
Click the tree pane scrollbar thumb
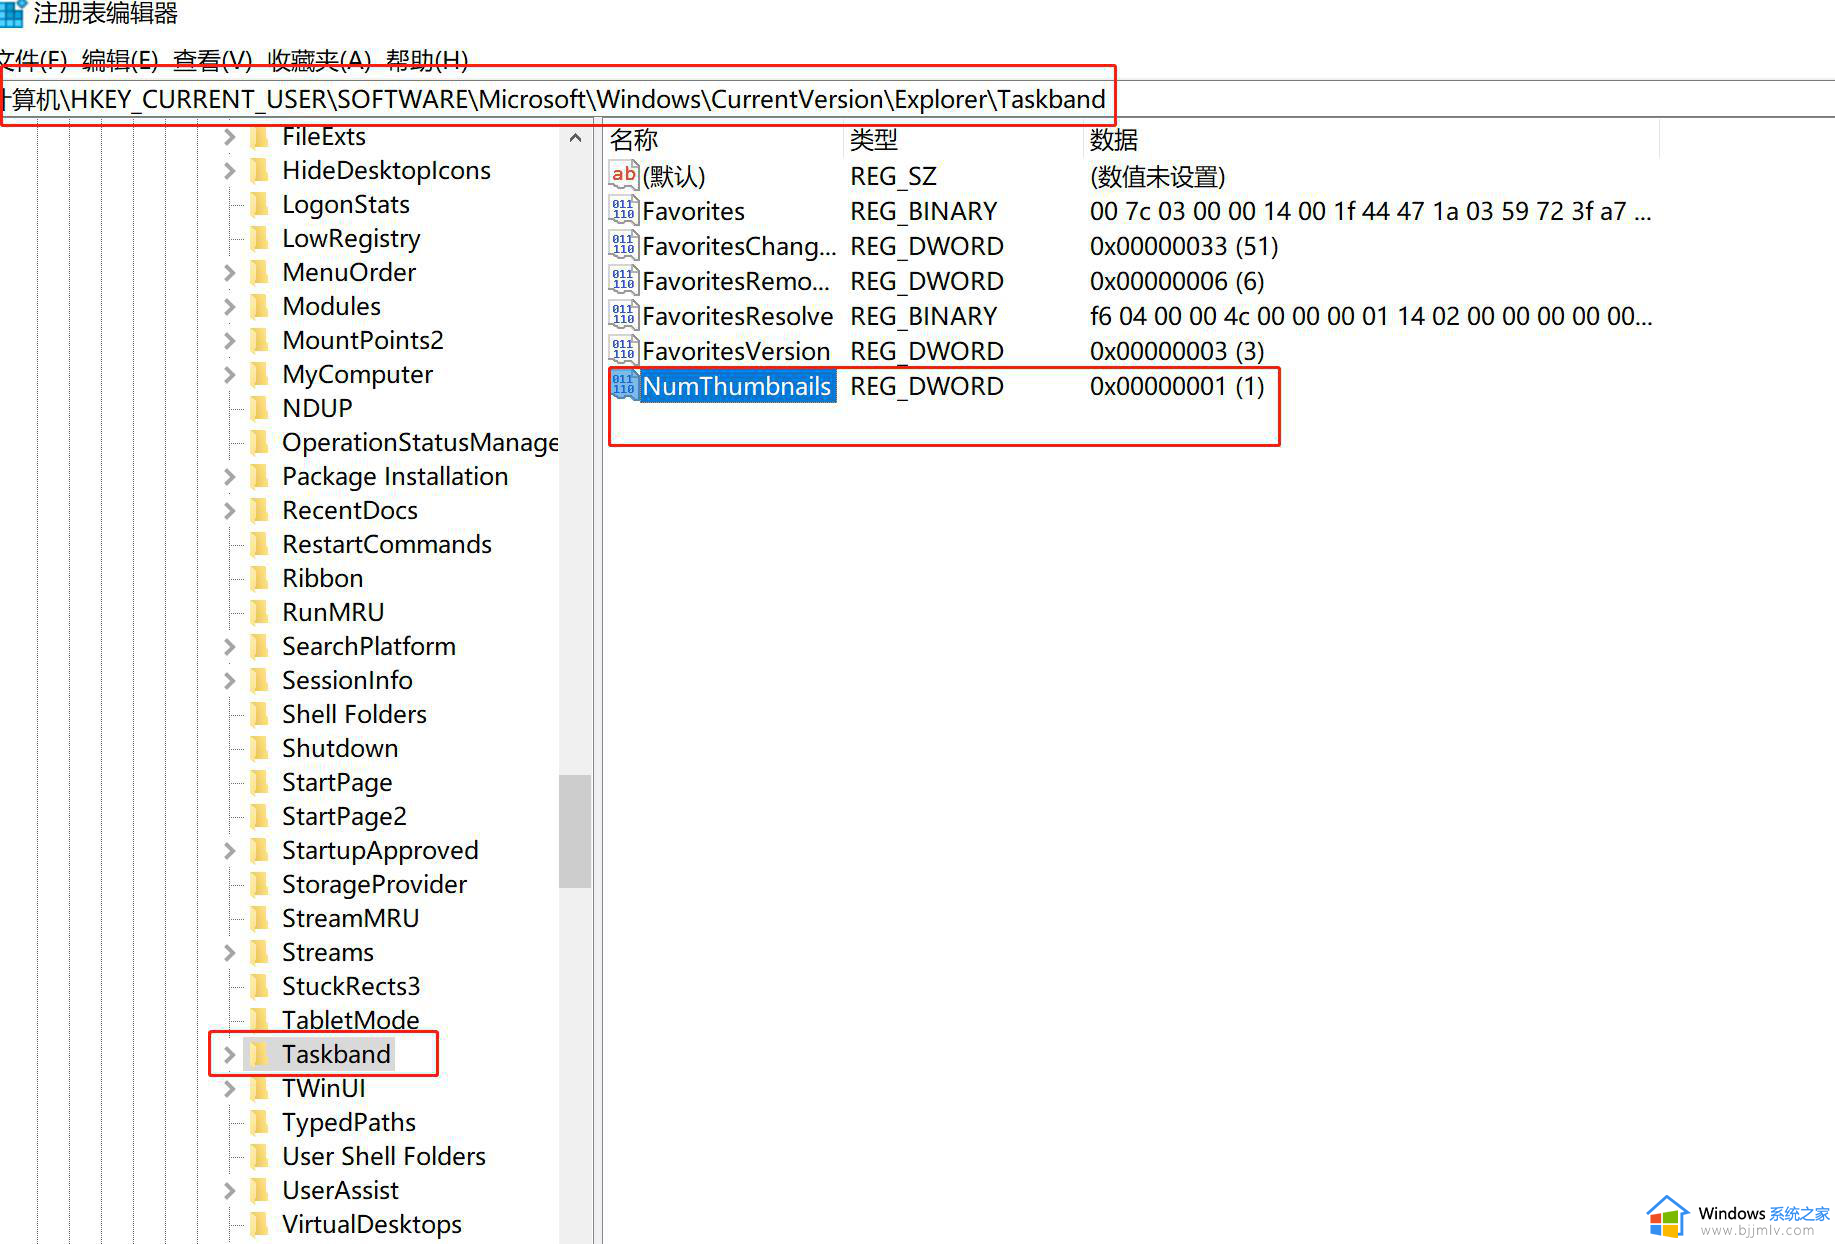coord(575,831)
